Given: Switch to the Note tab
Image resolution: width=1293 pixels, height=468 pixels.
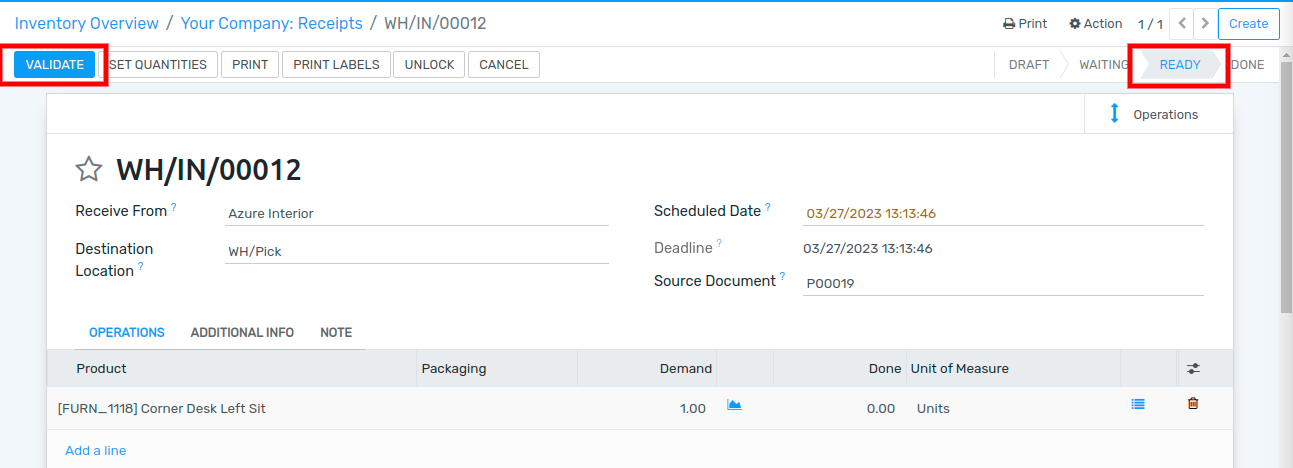Looking at the screenshot, I should point(336,332).
